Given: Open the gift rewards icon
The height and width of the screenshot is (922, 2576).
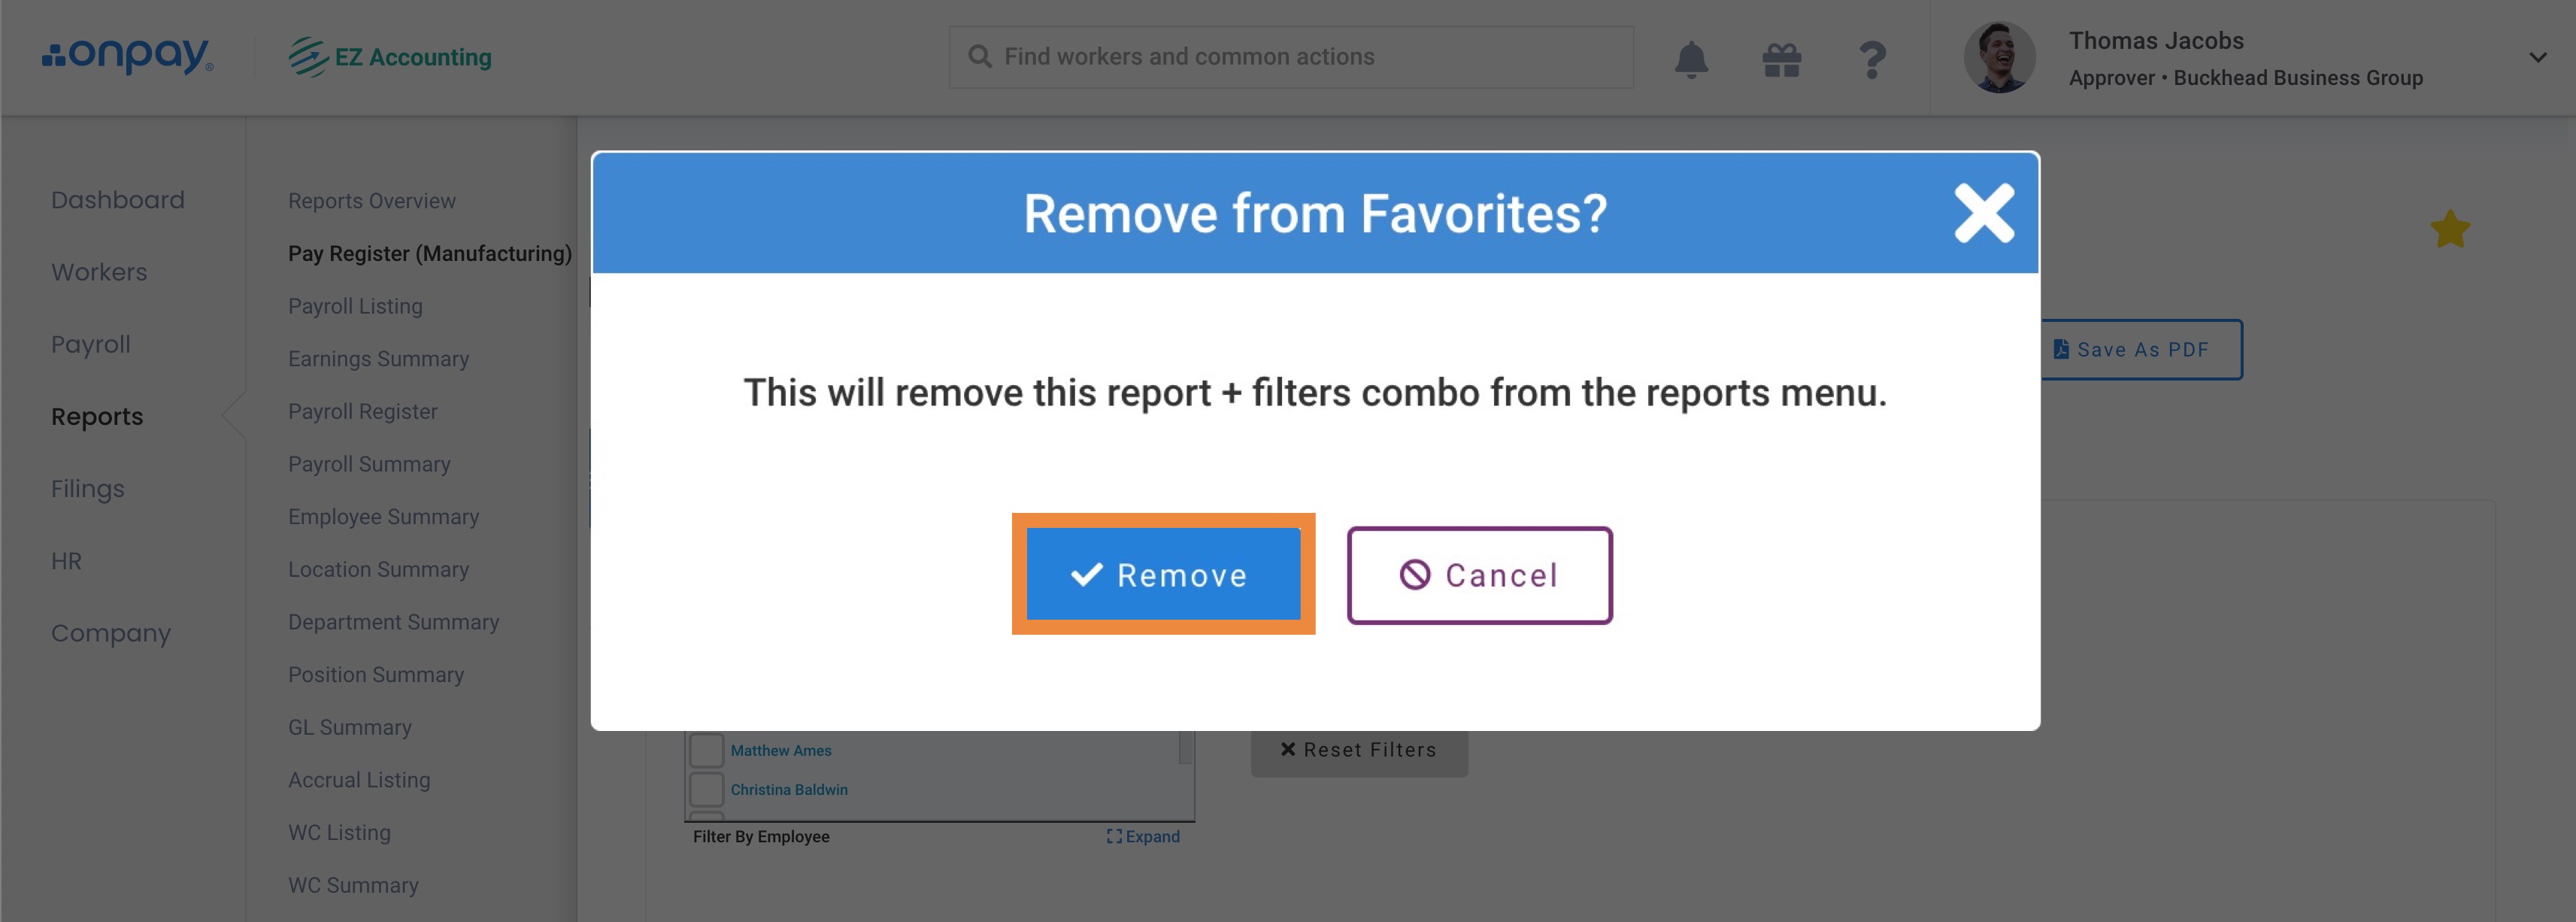Looking at the screenshot, I should [x=1781, y=59].
